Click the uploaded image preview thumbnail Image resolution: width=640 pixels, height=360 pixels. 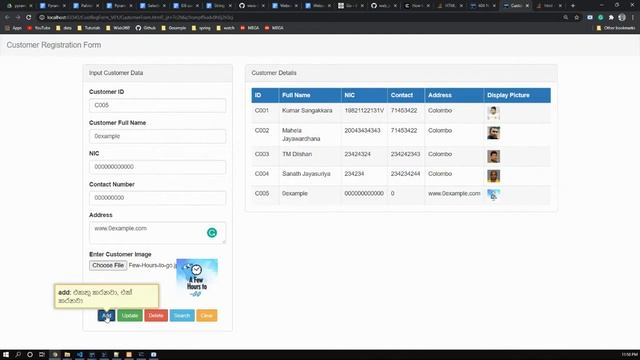point(197,278)
